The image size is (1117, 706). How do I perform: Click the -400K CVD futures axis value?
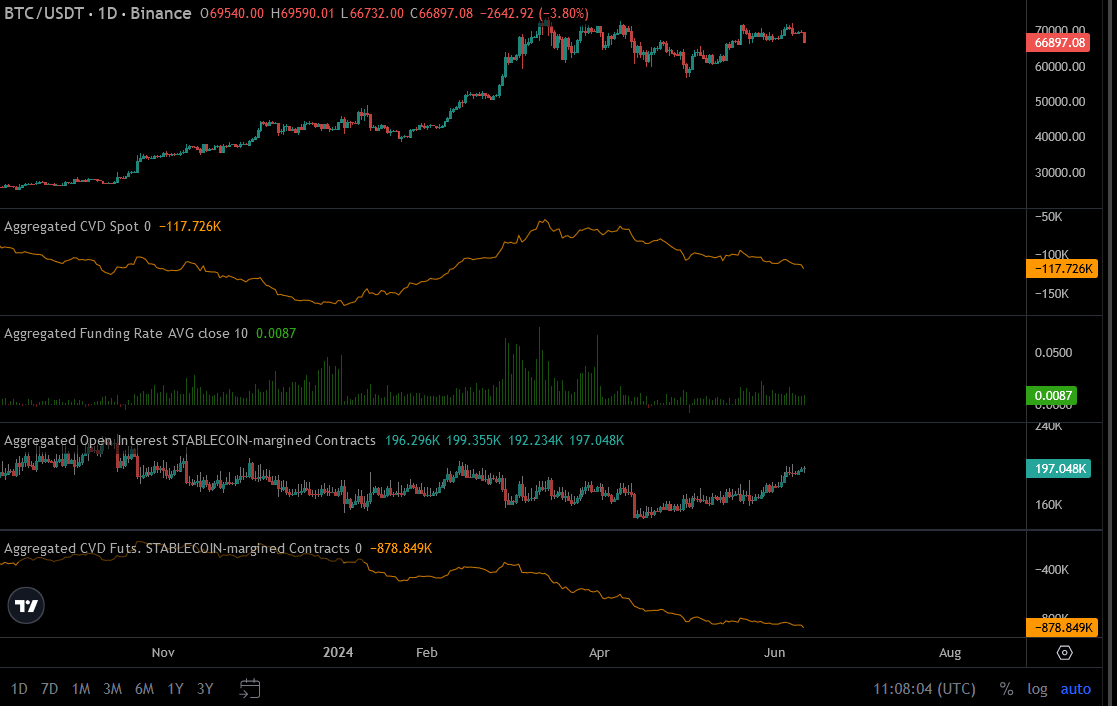[x=1051, y=570]
